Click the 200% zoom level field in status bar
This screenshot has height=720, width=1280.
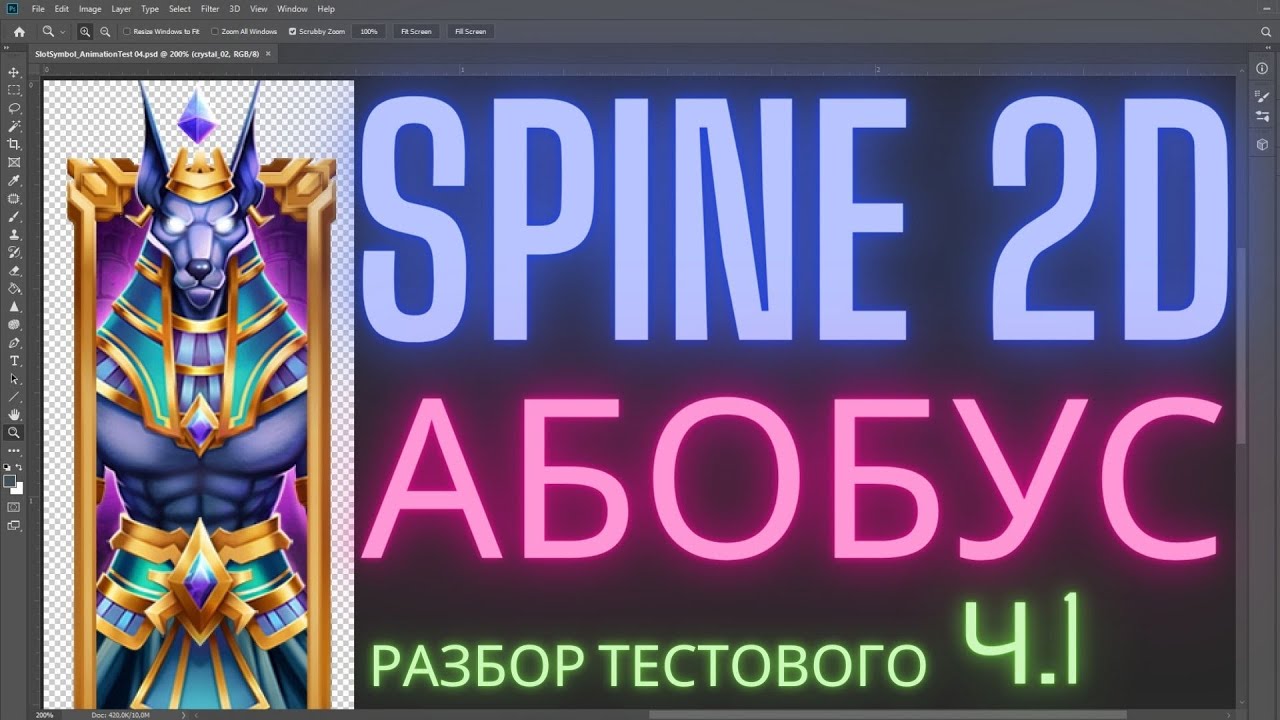pyautogui.click(x=45, y=715)
